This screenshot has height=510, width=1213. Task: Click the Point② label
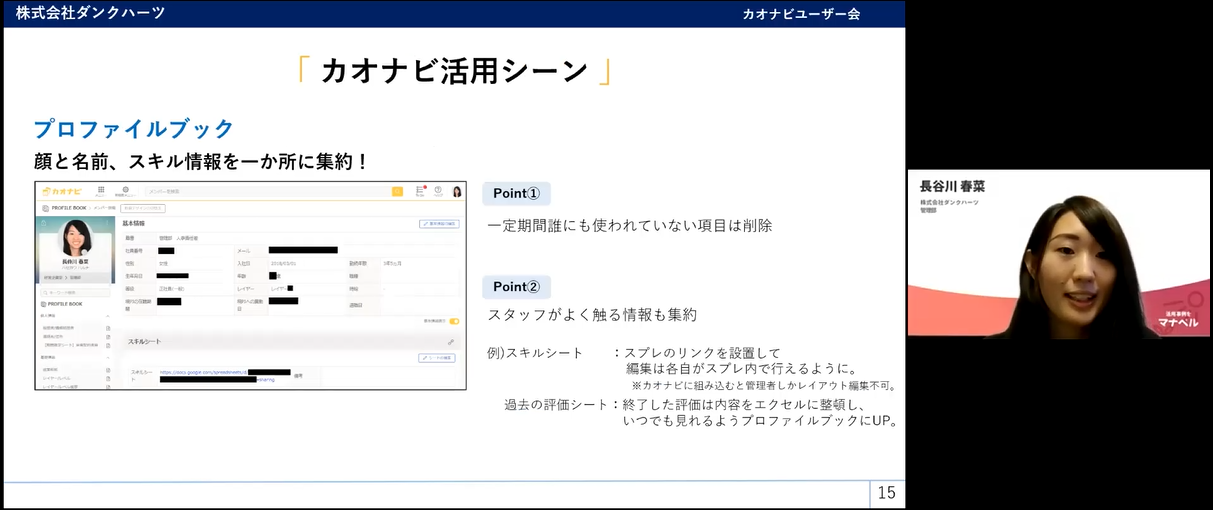tap(516, 287)
